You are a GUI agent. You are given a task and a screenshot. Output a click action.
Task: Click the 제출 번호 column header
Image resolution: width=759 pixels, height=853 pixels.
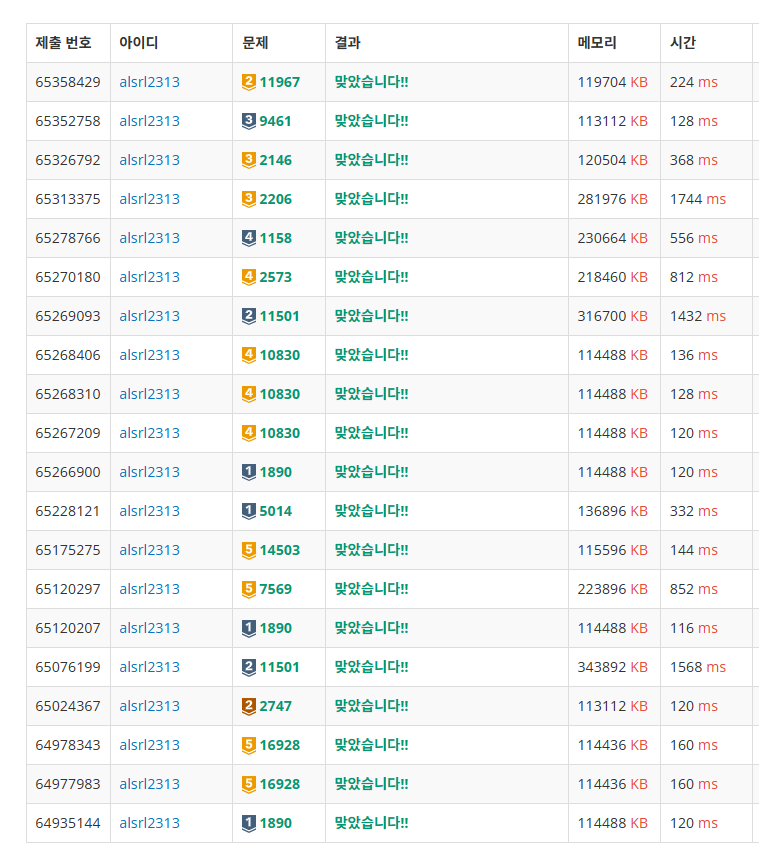tap(63, 43)
